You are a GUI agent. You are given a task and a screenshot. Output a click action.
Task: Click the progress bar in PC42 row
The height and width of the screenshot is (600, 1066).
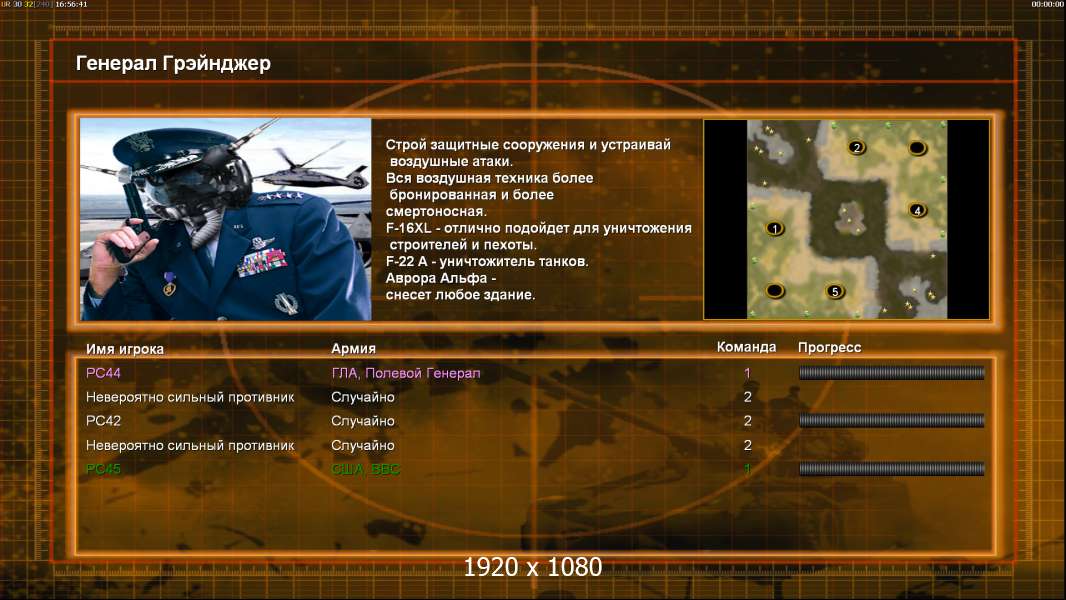891,421
